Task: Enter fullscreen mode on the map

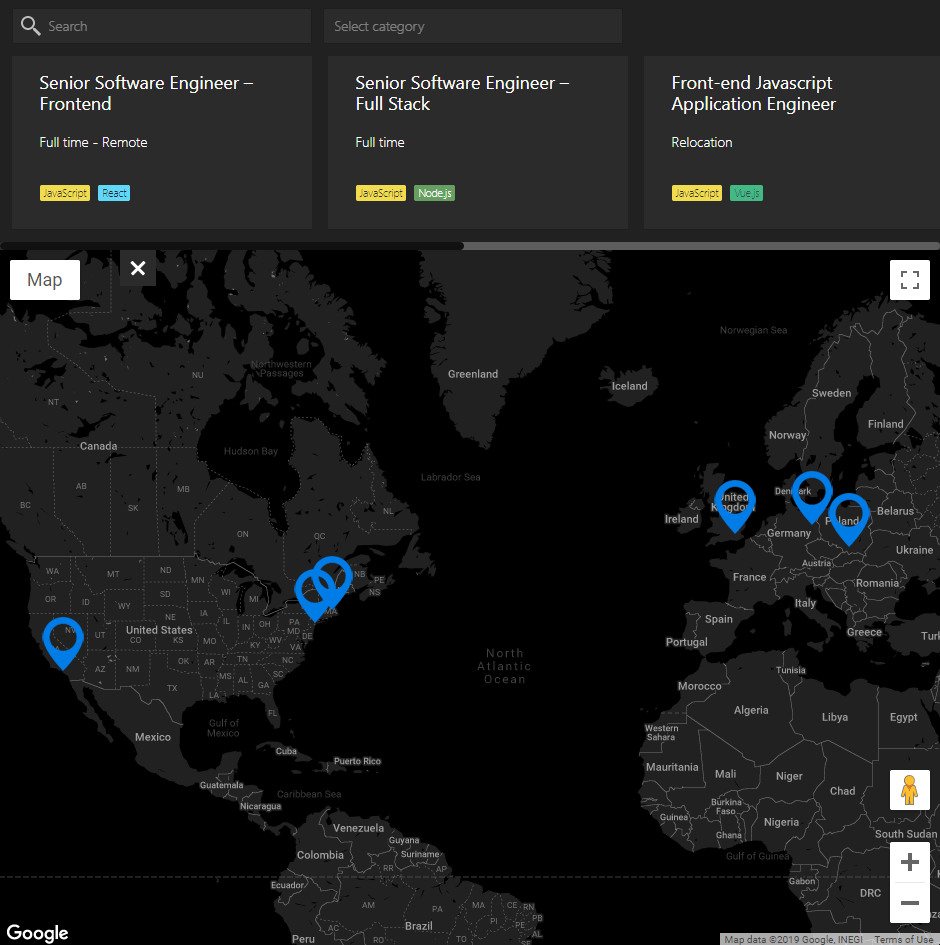Action: click(909, 280)
